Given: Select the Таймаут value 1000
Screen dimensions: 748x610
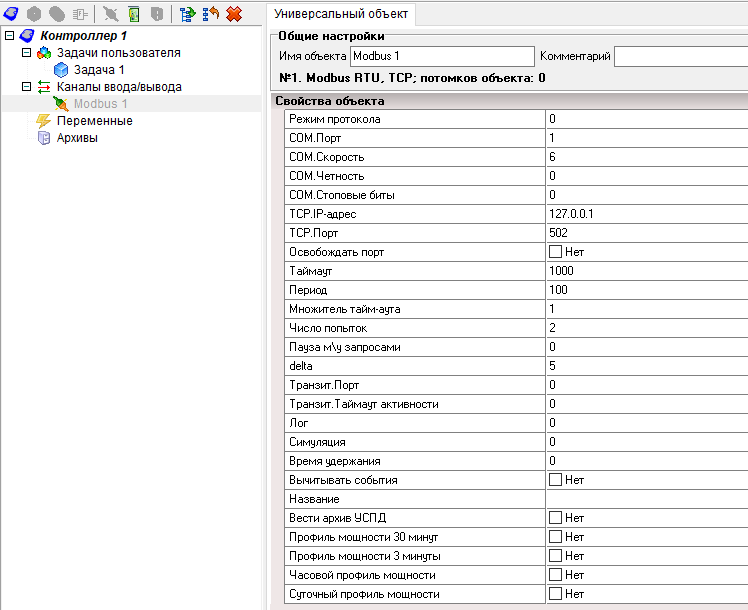Looking at the screenshot, I should click(647, 271).
